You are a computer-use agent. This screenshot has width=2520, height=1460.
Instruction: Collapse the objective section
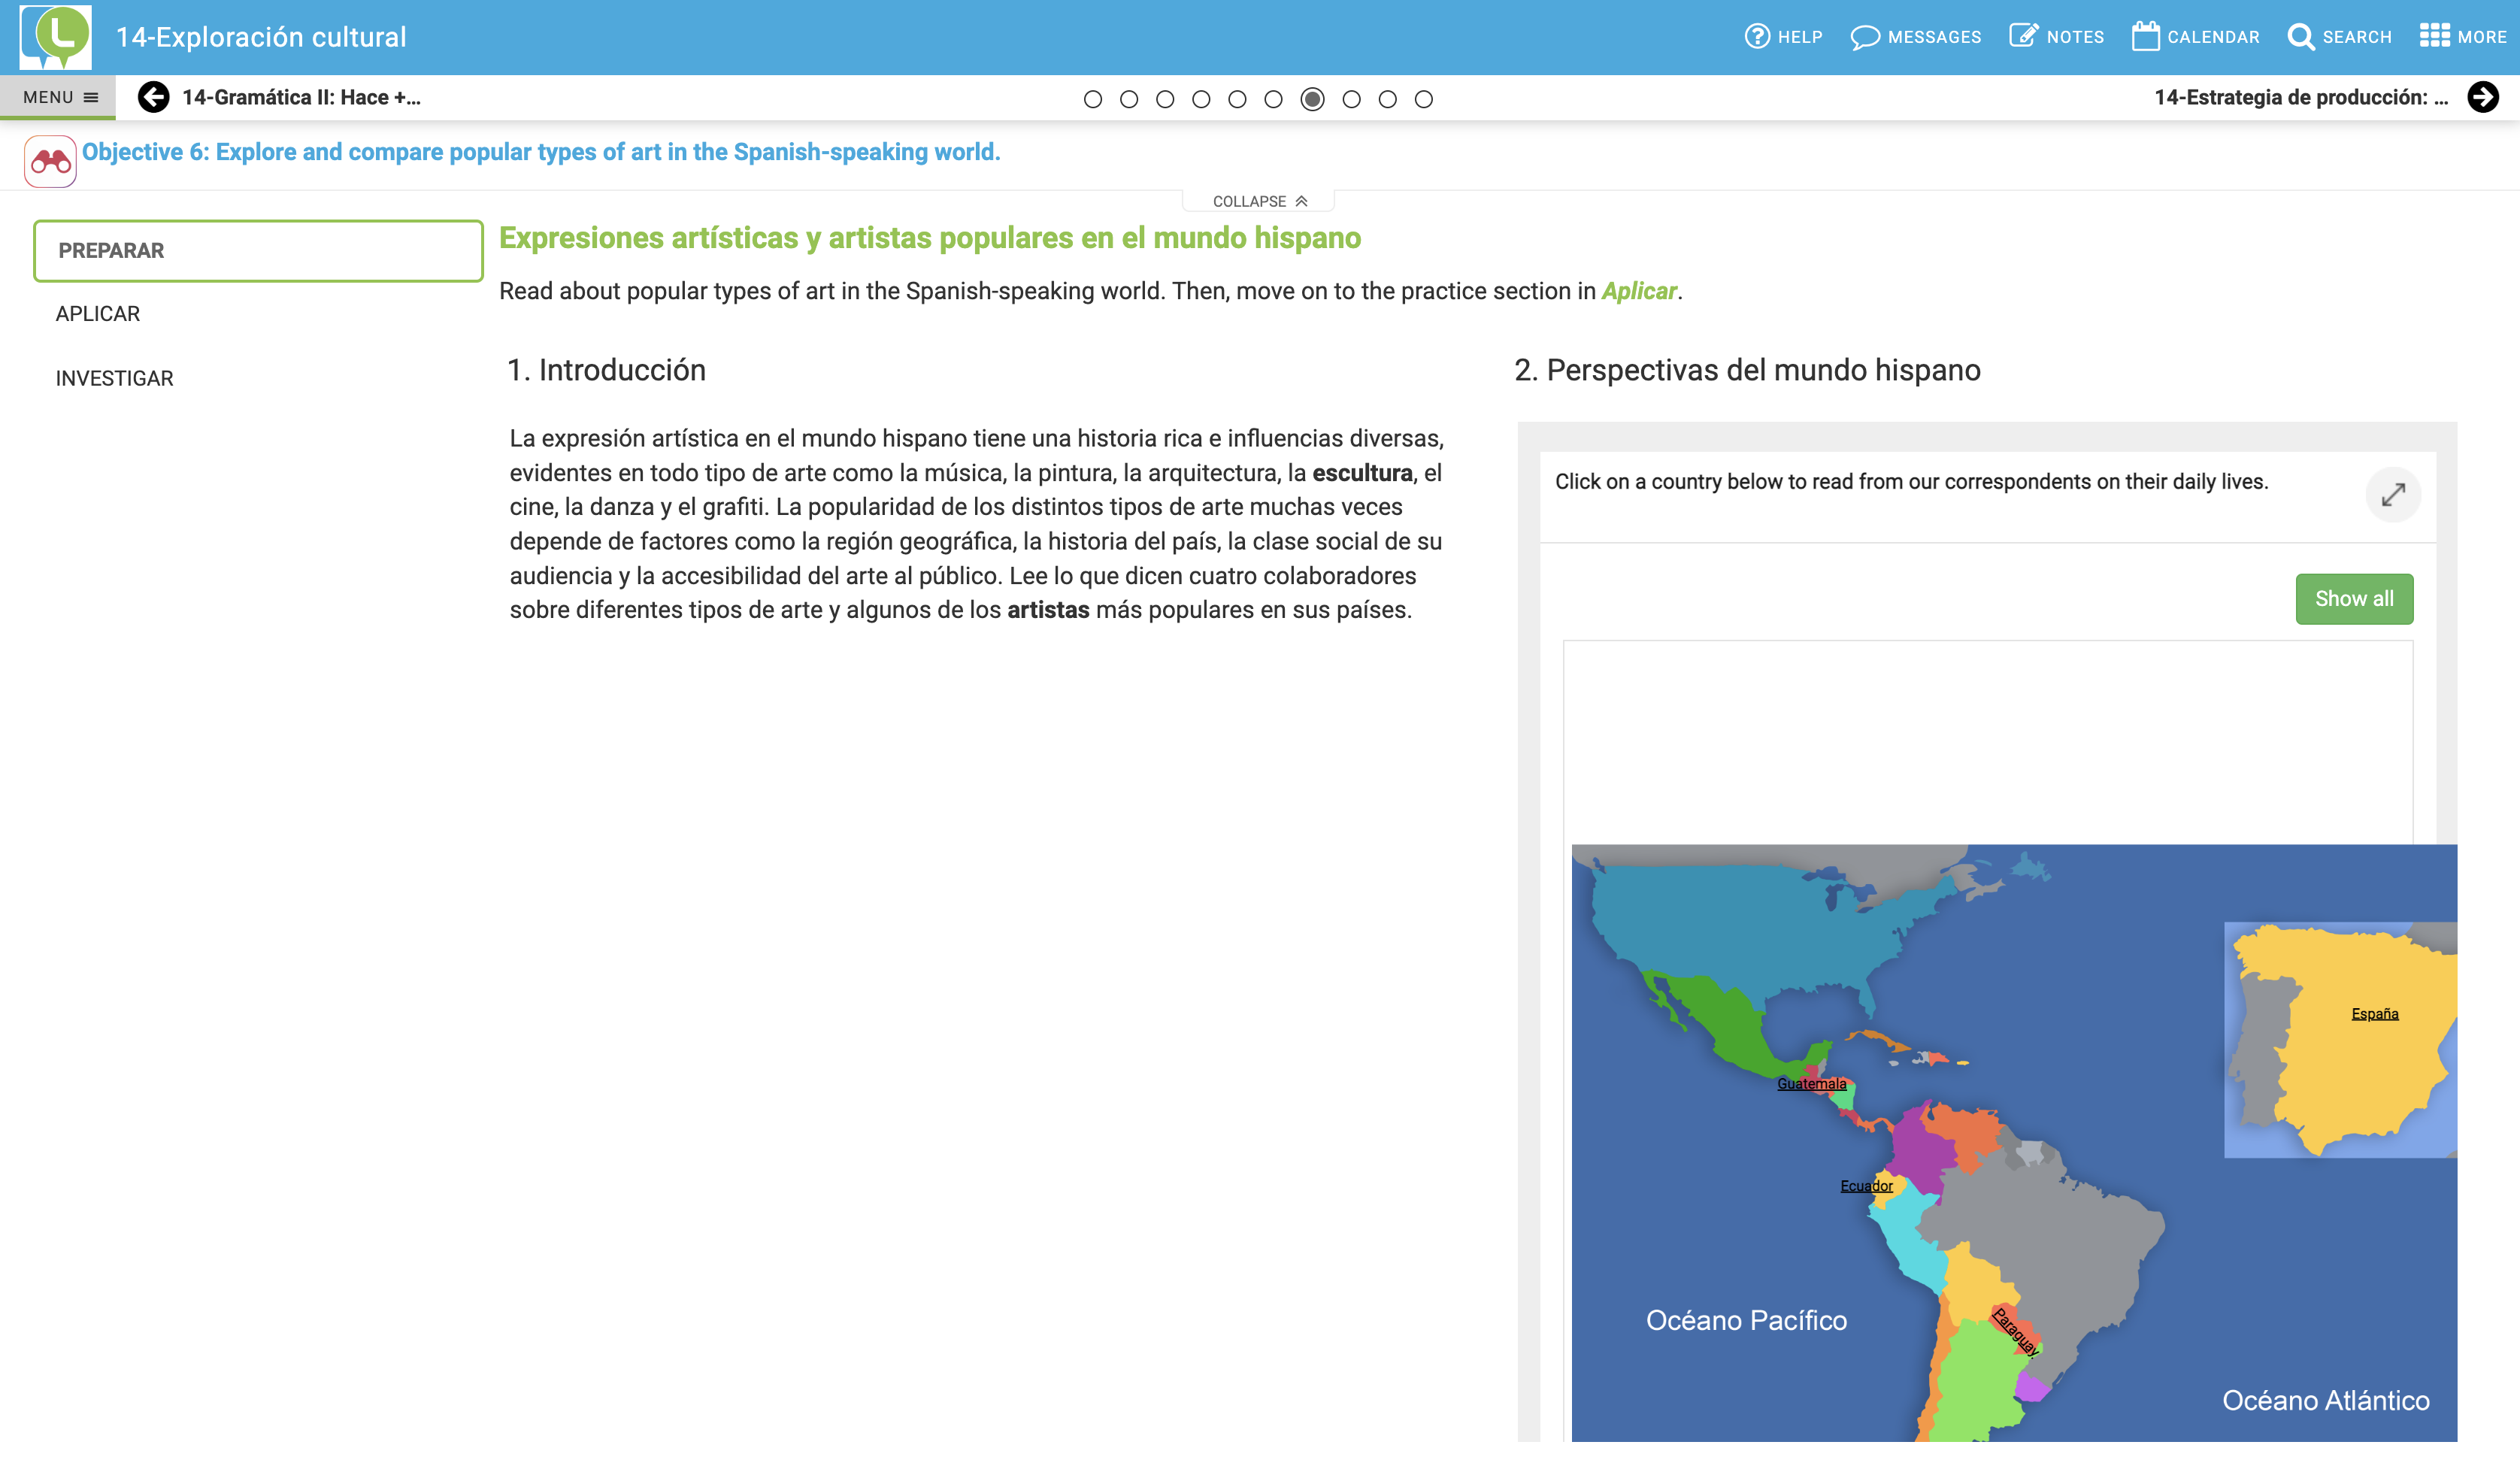coord(1259,201)
